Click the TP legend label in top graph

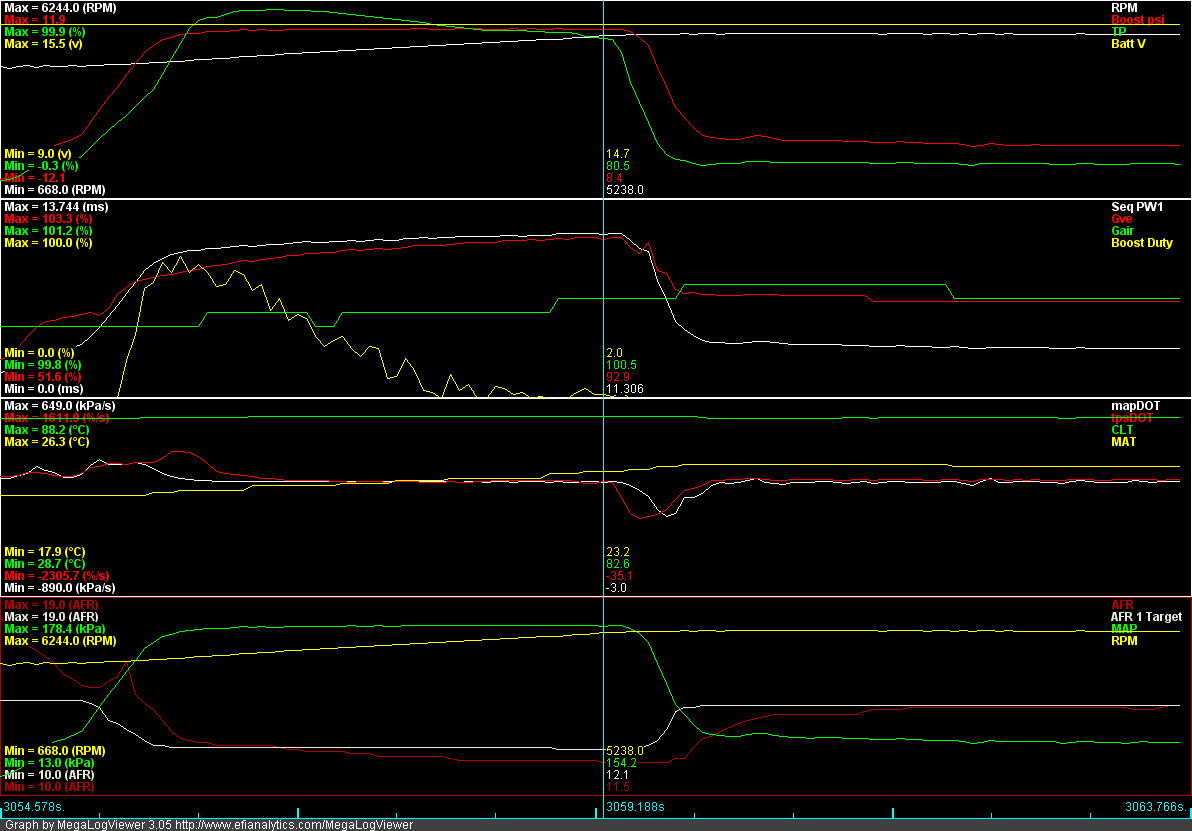[x=1118, y=31]
